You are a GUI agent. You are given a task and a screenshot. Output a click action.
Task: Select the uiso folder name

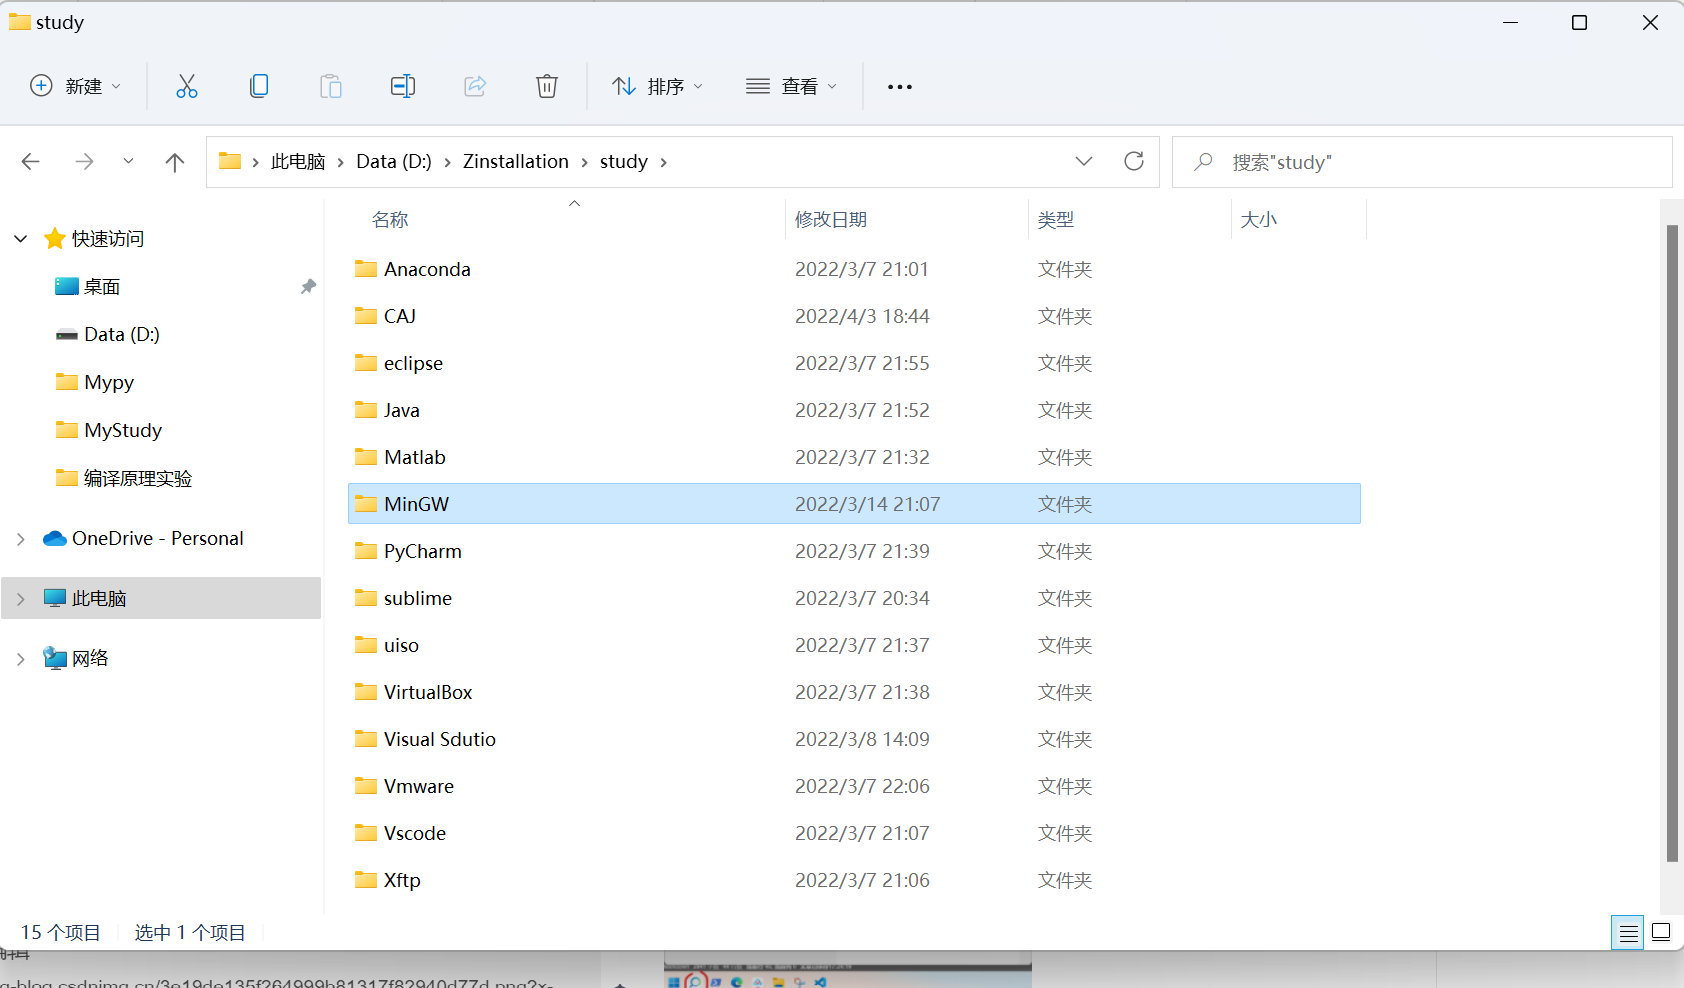401,646
